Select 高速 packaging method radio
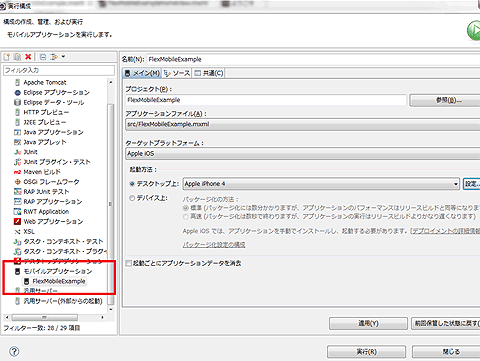Screen dimensions: 480x361 pyautogui.click(x=186, y=217)
